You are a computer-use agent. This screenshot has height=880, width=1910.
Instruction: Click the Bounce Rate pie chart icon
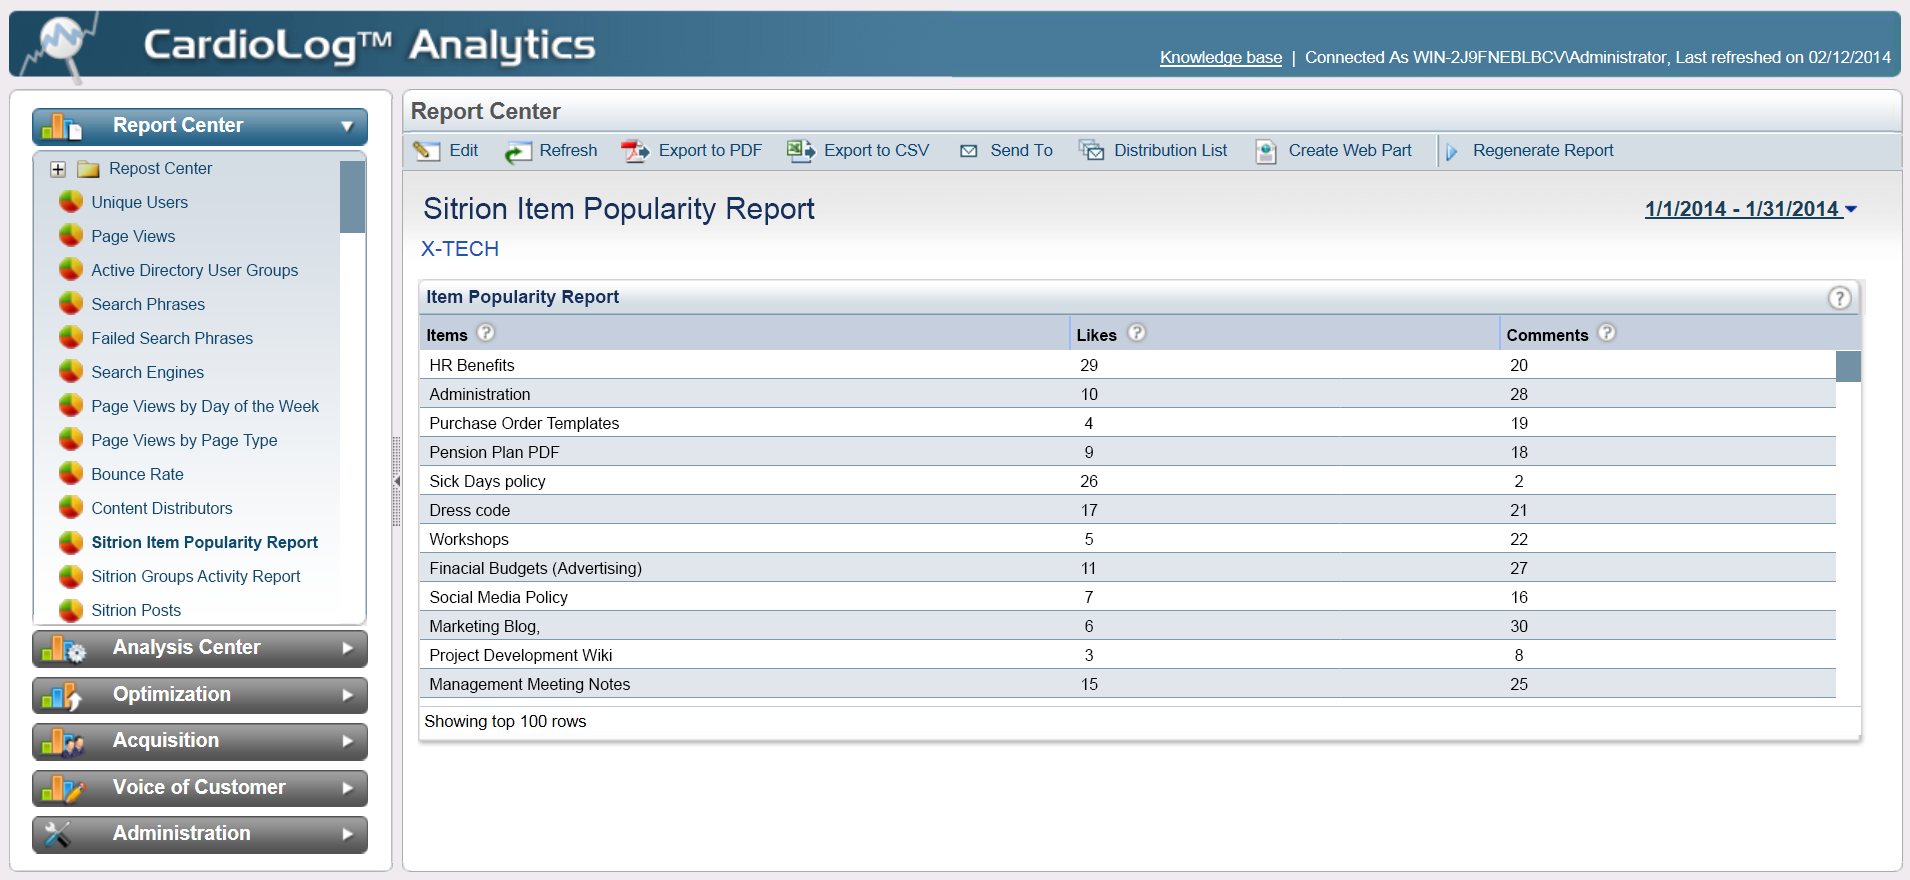pos(71,474)
